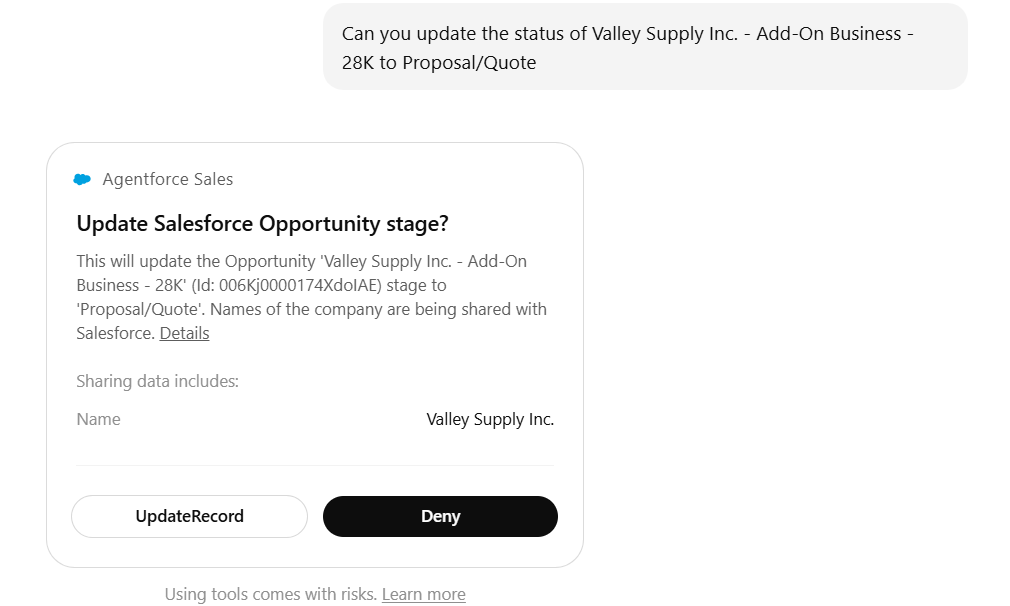Approve with the UpdateRecord button

point(189,517)
